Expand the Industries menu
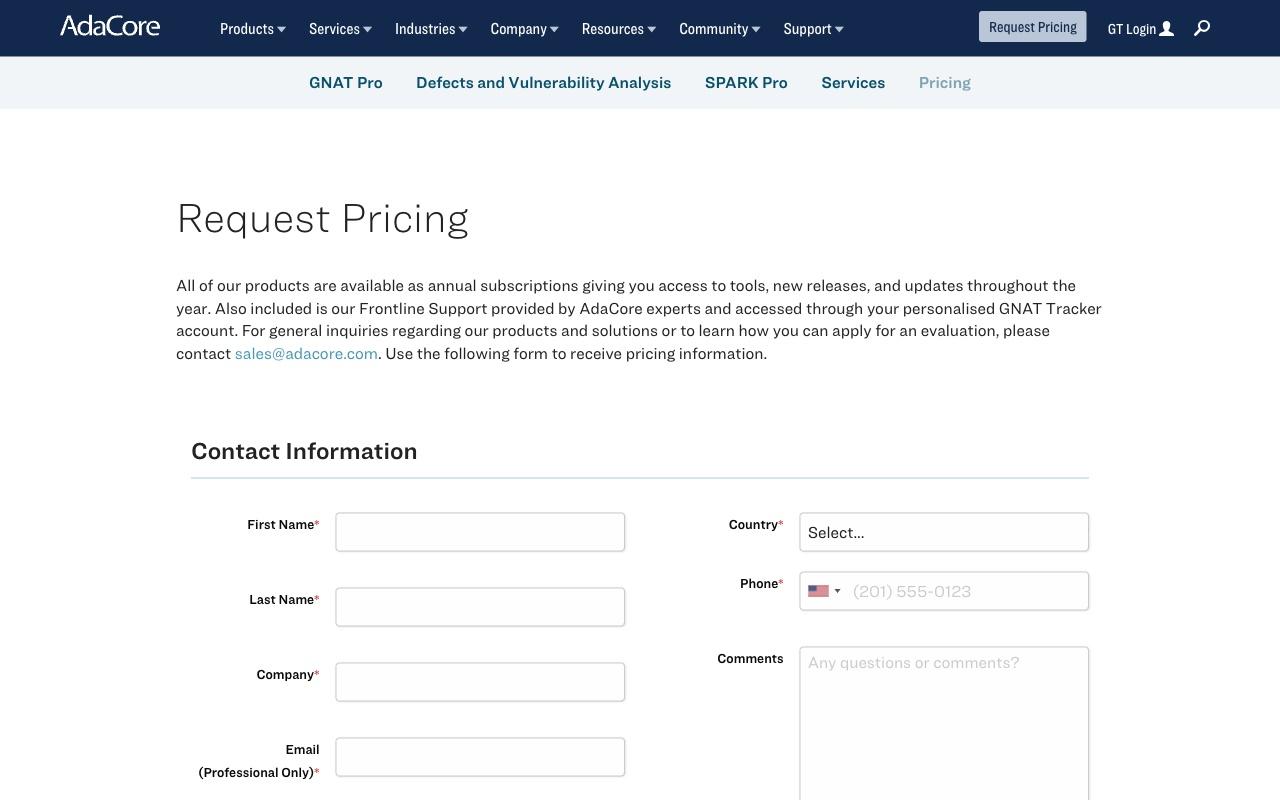Screen dimensions: 1280x800 coord(431,29)
